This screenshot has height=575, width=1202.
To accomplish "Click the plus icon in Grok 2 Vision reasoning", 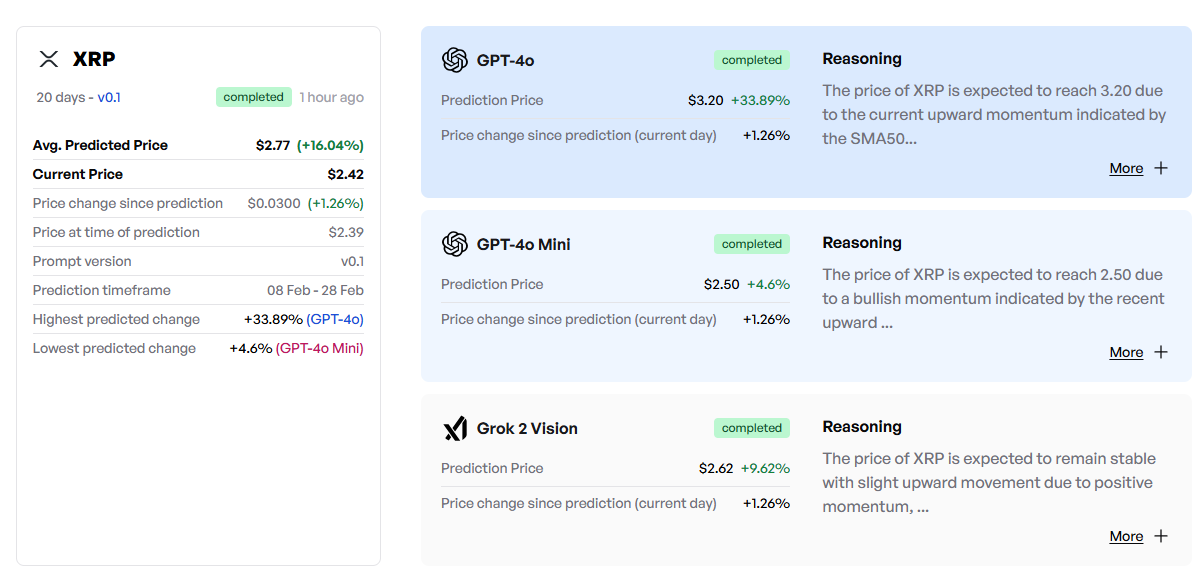I will pyautogui.click(x=1161, y=536).
